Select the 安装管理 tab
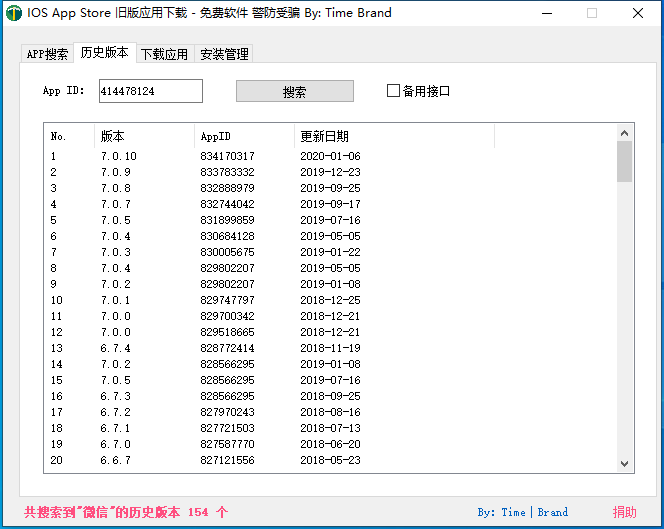The width and height of the screenshot is (664, 529). click(x=223, y=54)
